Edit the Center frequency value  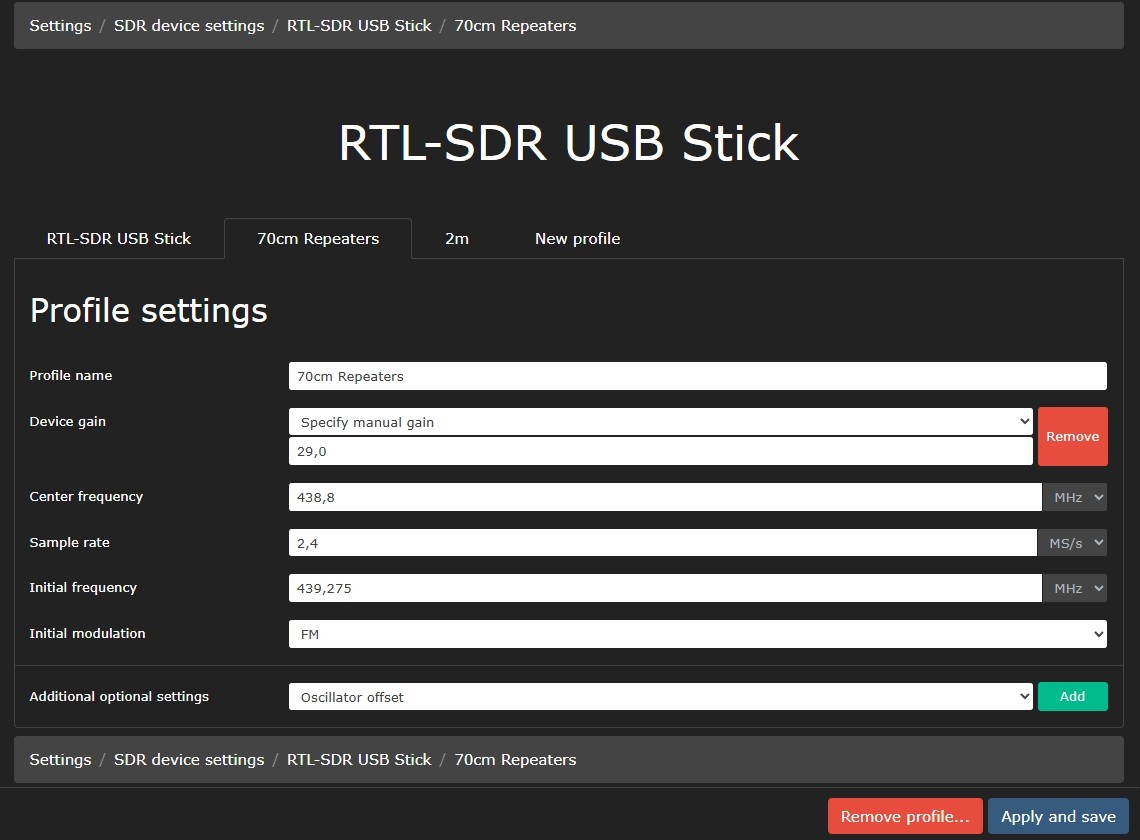665,497
